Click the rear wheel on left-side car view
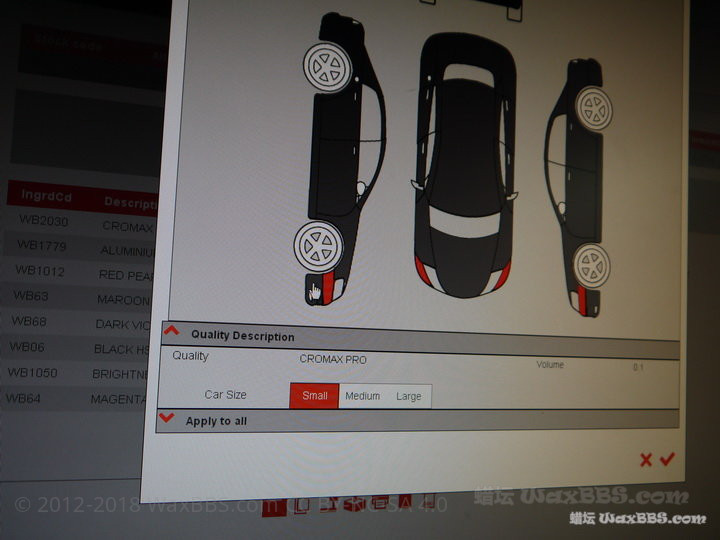This screenshot has height=540, width=720. coord(317,245)
